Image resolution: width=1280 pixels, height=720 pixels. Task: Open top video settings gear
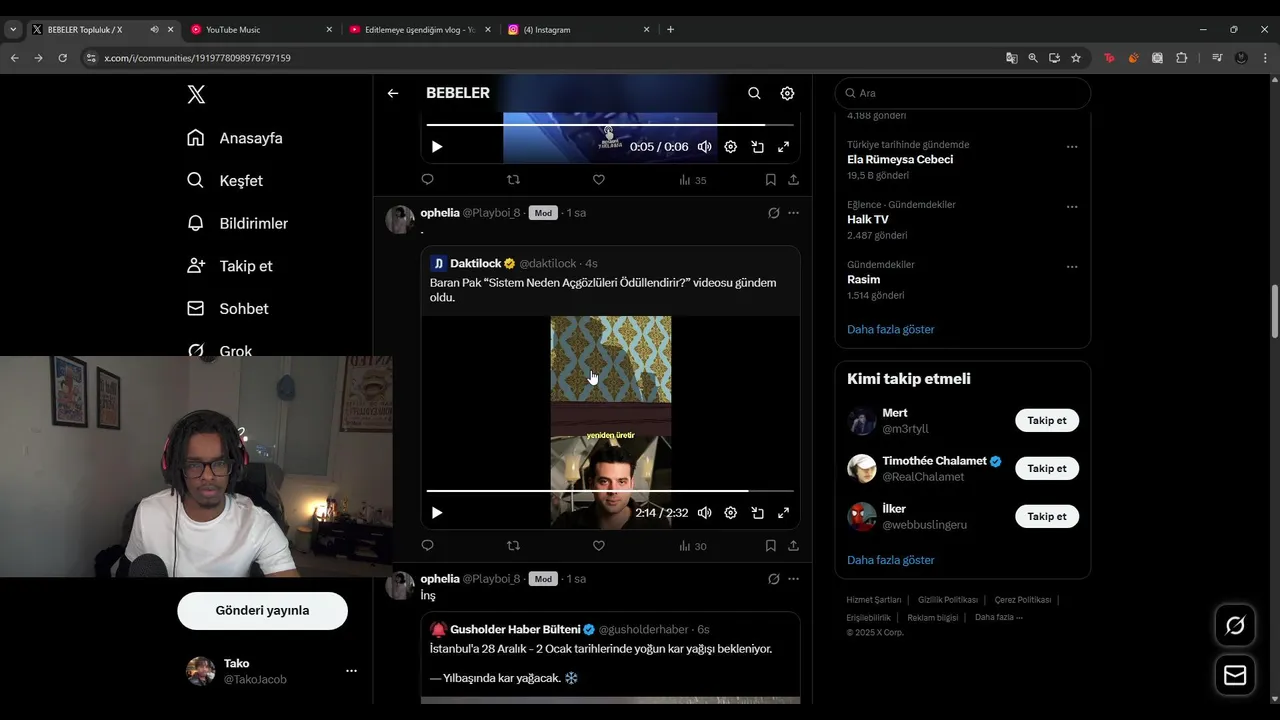[731, 147]
